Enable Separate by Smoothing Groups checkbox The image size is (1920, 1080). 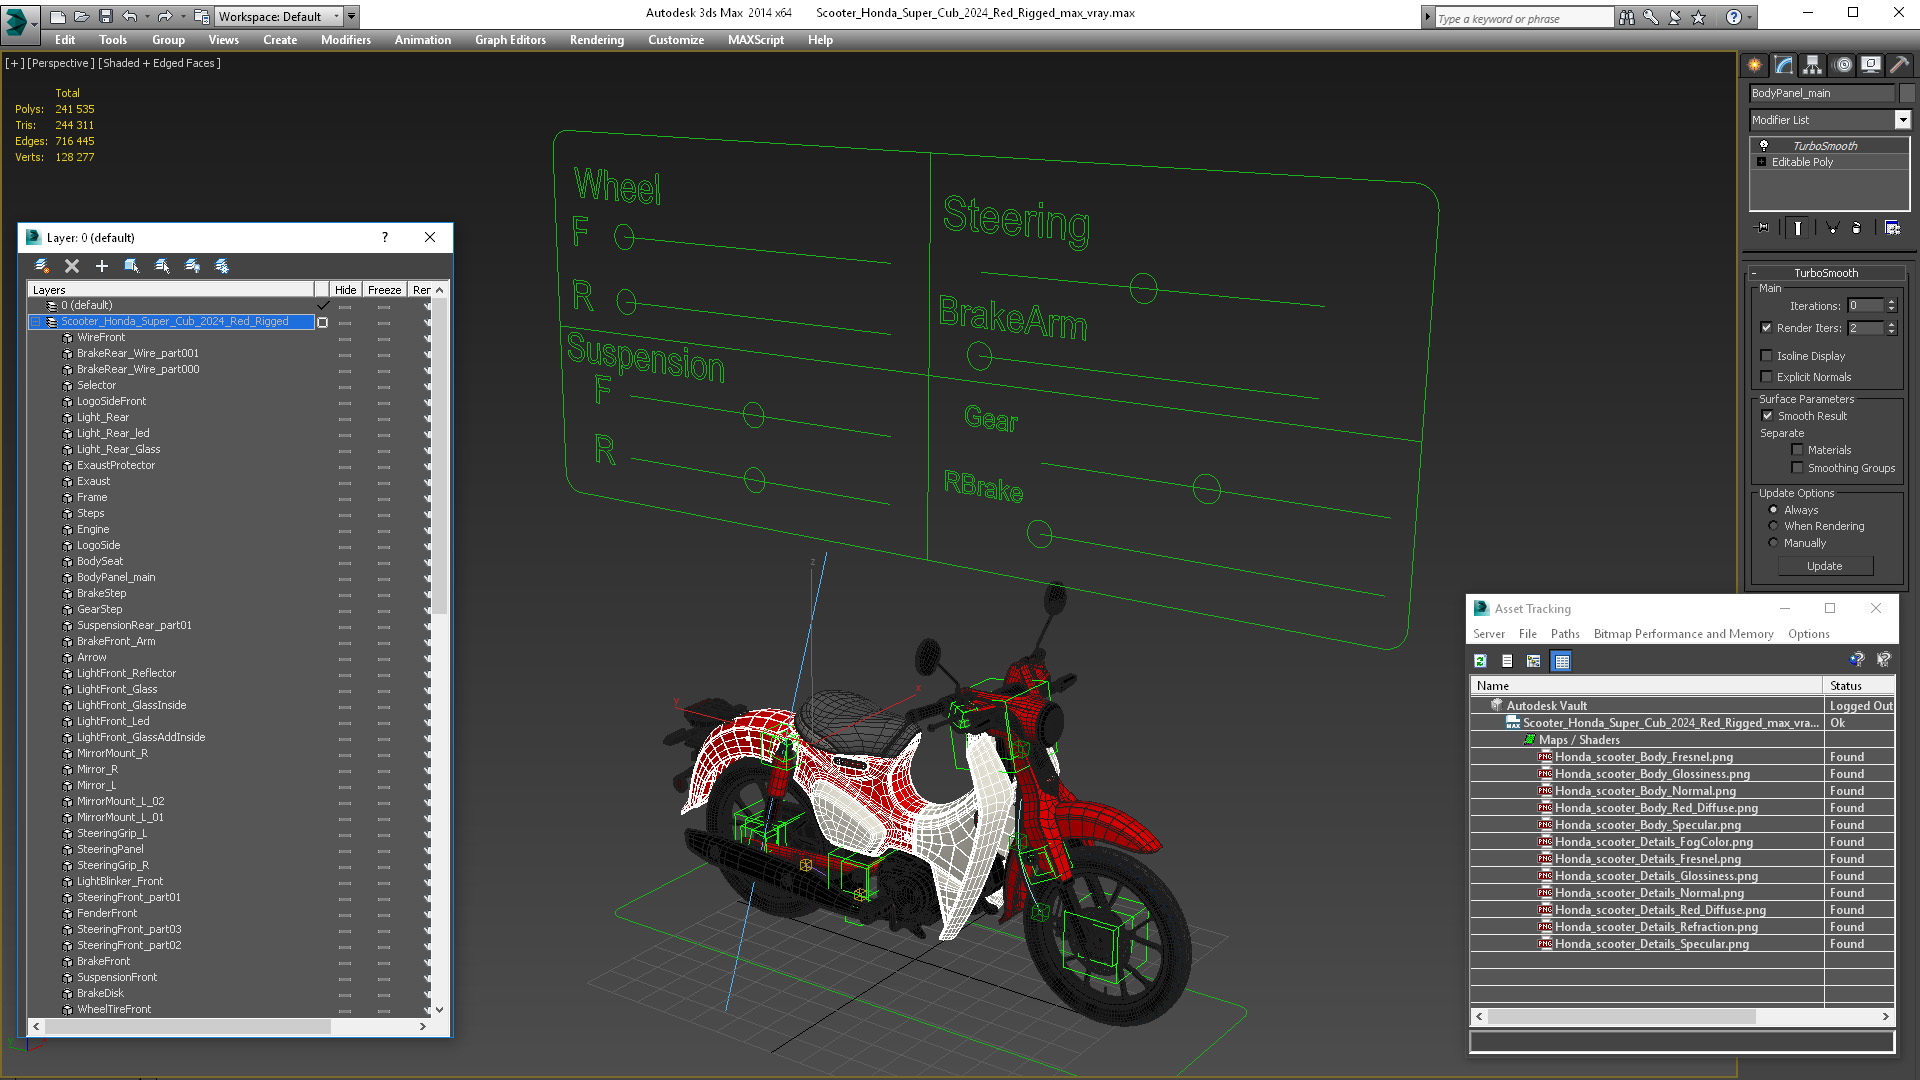click(x=1798, y=468)
